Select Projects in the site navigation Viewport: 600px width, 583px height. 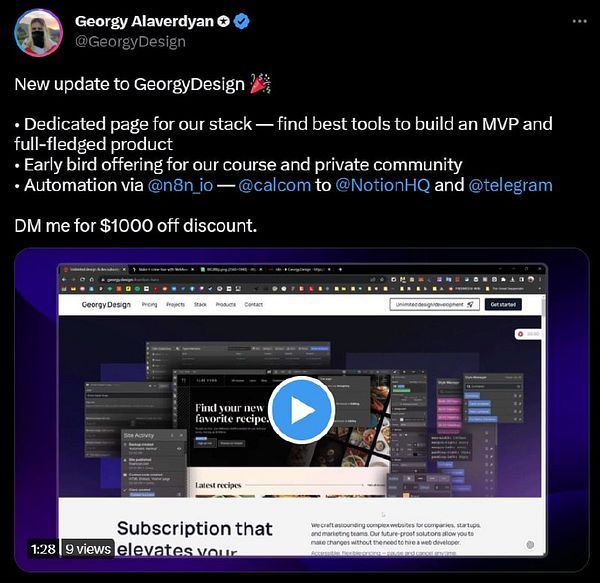coord(175,305)
